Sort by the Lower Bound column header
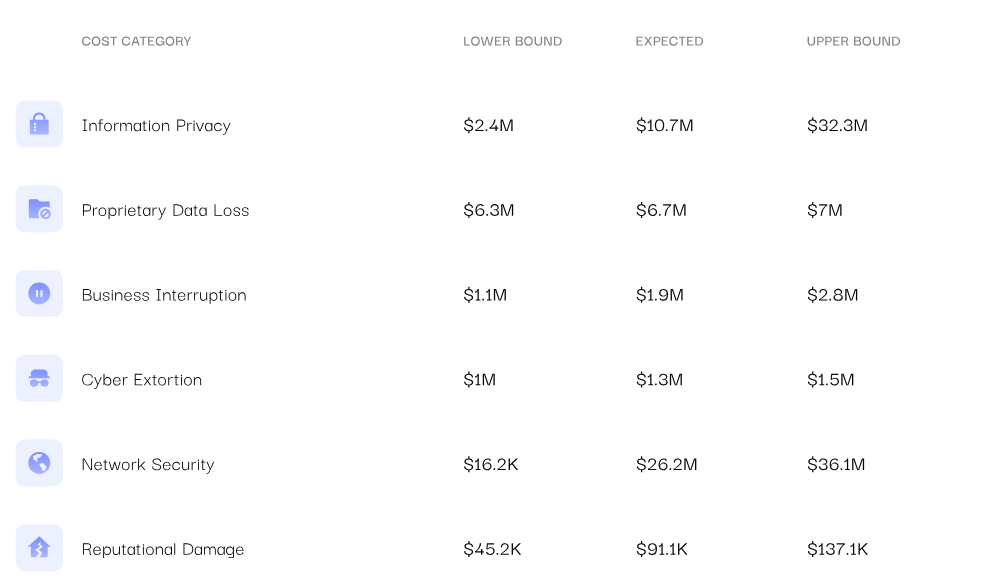This screenshot has height=587, width=1000. 513,41
